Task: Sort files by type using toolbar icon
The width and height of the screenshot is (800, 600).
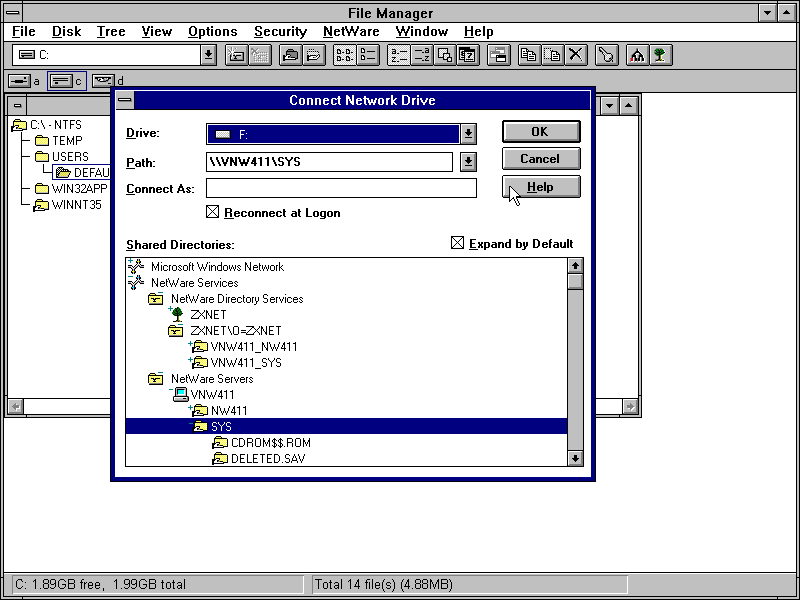Action: coord(421,55)
